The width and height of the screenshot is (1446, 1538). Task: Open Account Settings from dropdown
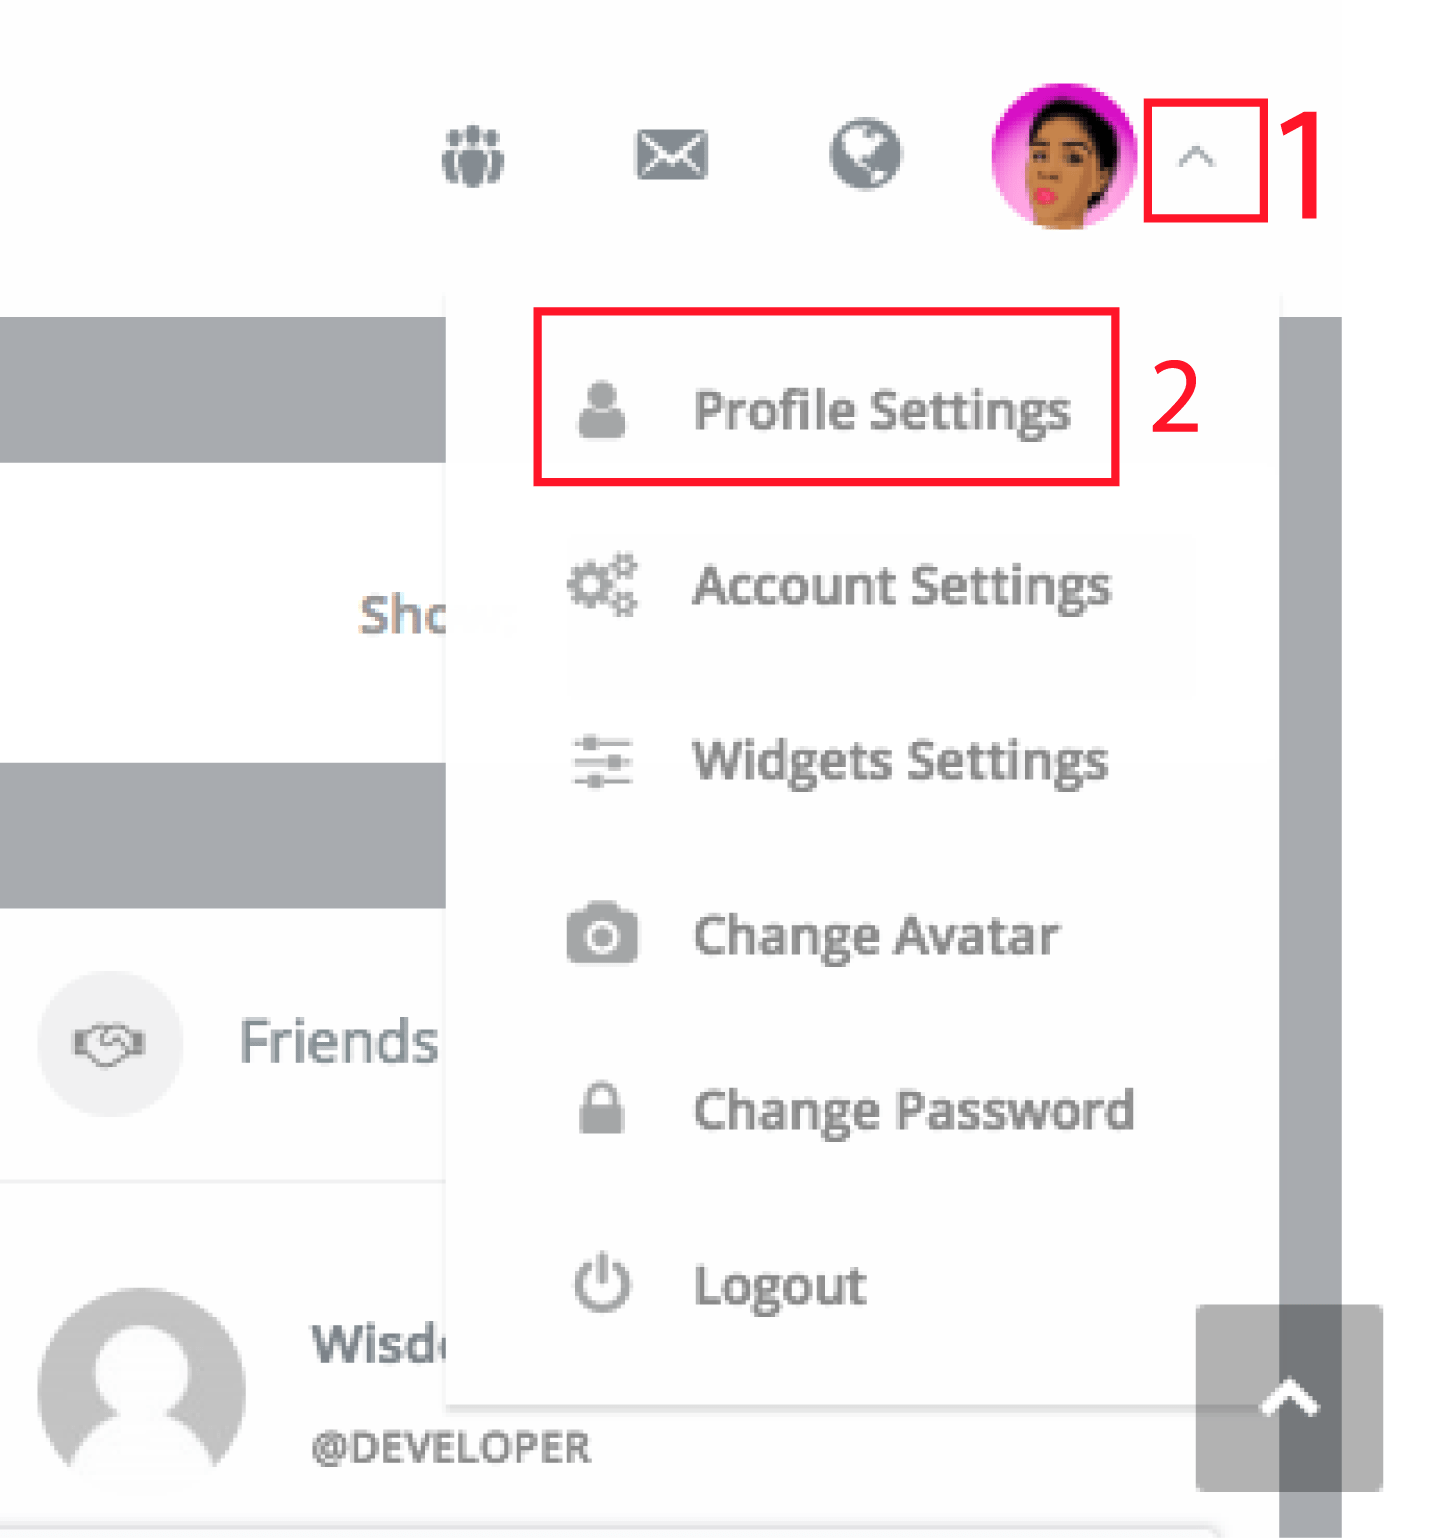pos(838,585)
